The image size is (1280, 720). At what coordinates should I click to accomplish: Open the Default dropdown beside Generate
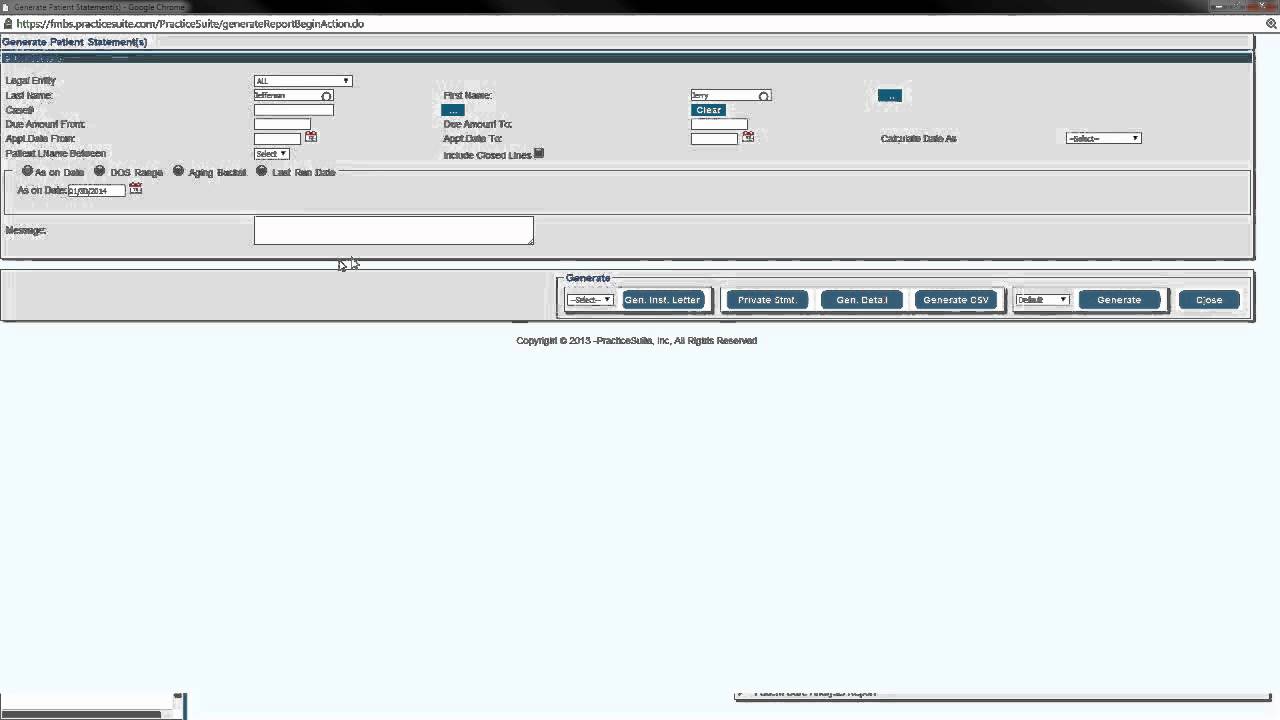(1043, 300)
